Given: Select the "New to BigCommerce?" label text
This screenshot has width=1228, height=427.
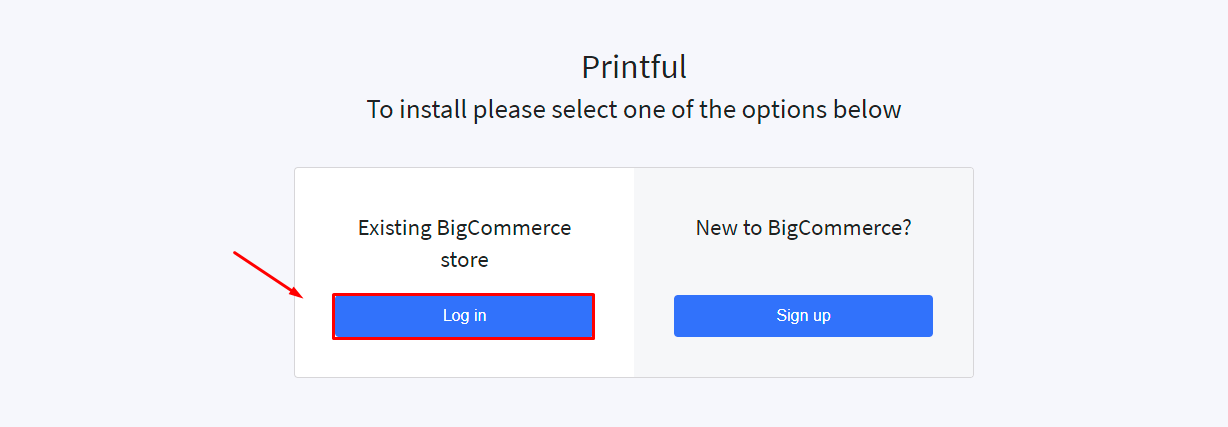Looking at the screenshot, I should [x=803, y=228].
